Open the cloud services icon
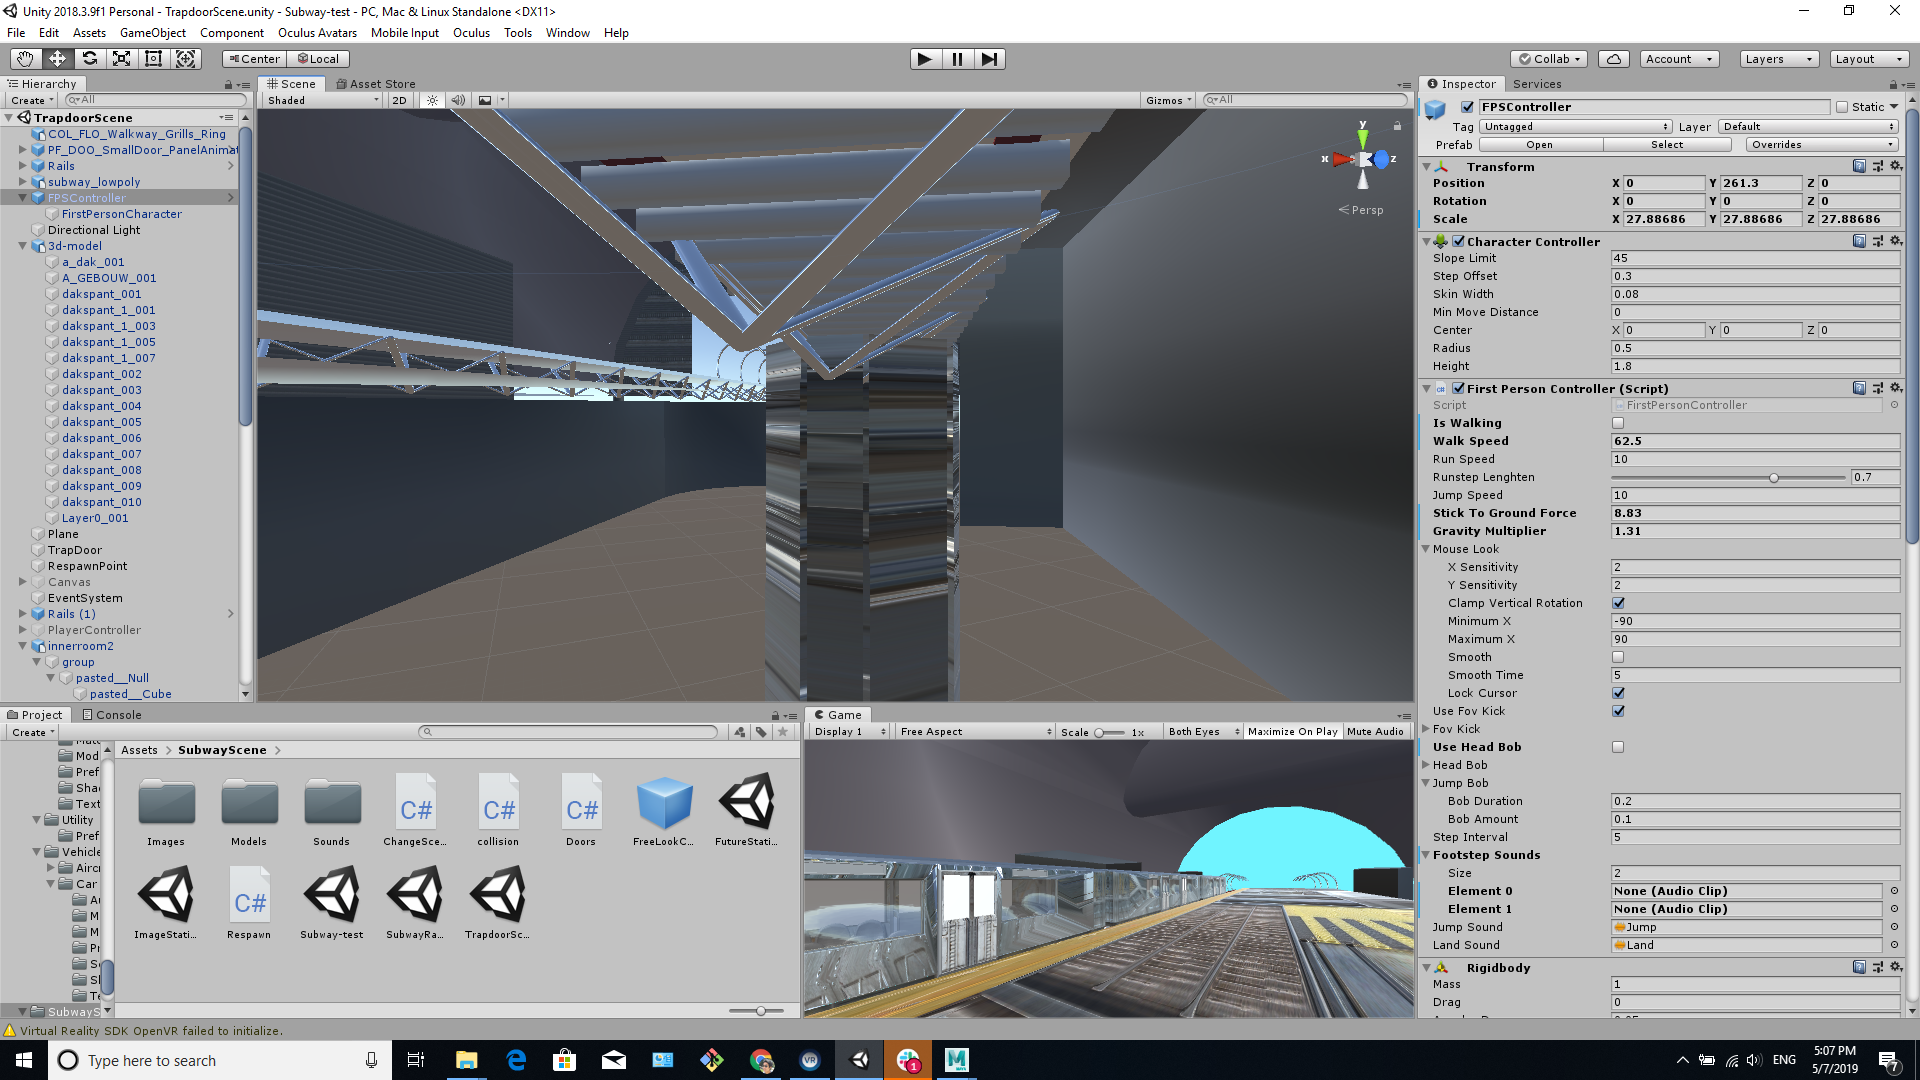The image size is (1920, 1080). (1613, 59)
